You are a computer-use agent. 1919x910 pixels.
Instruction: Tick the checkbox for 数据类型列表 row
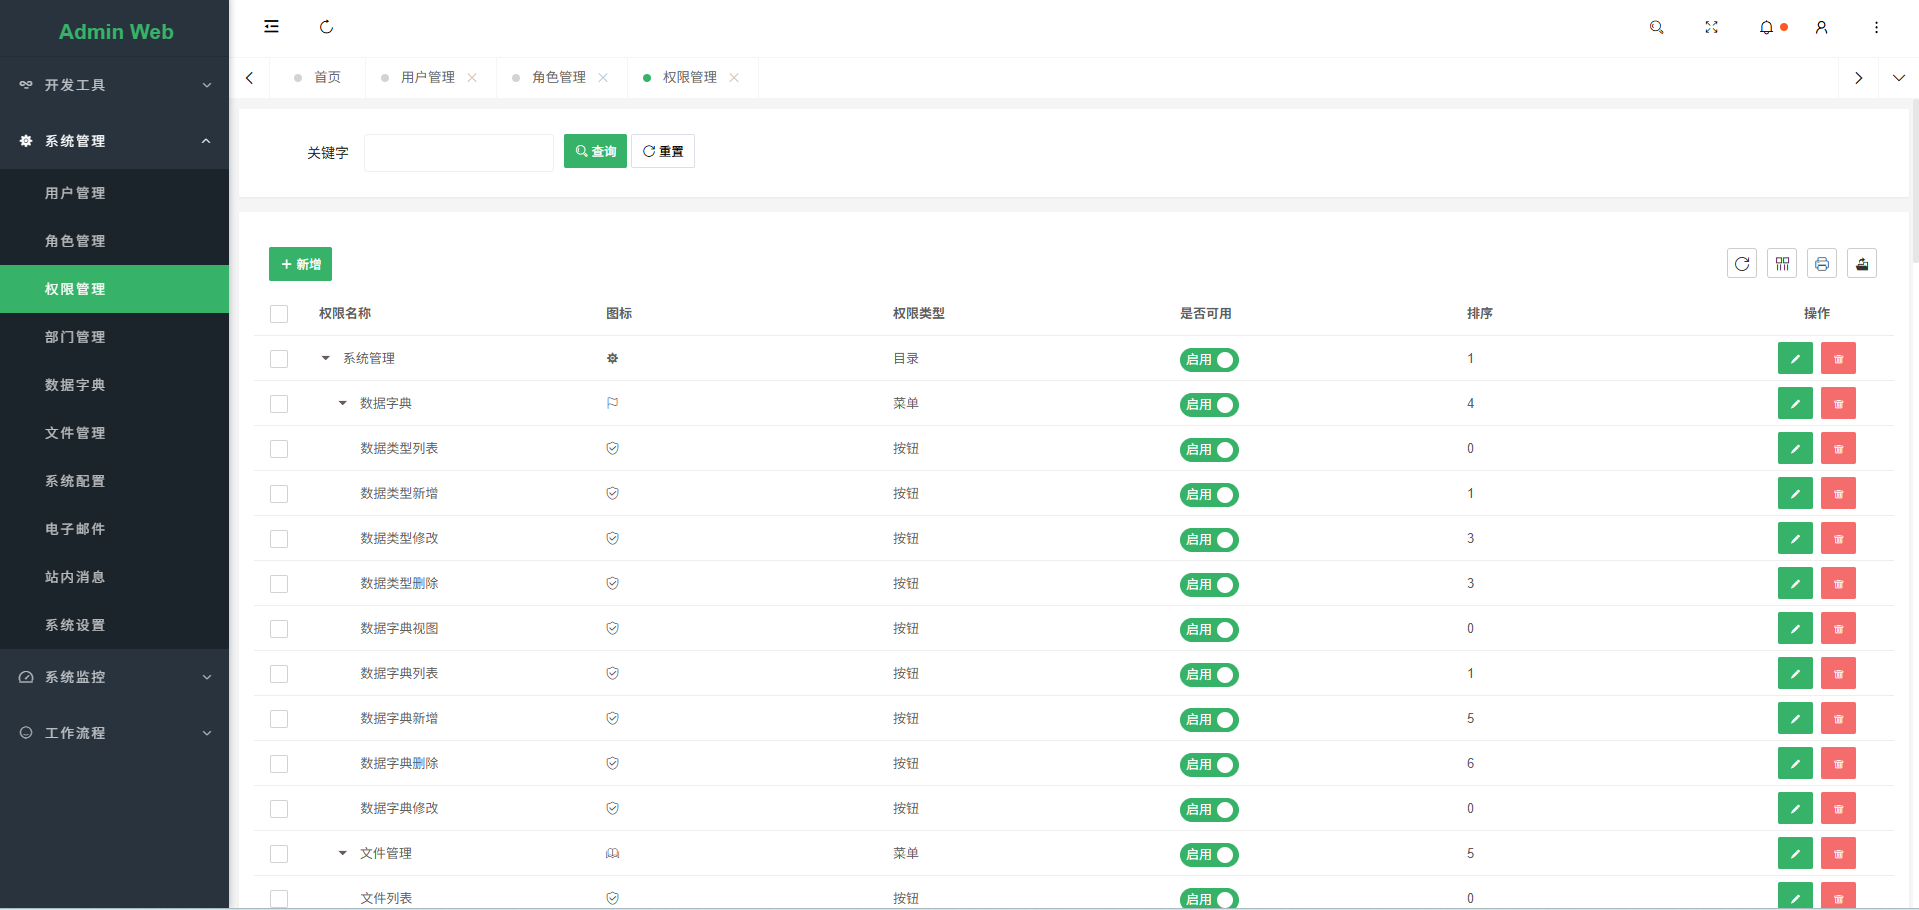pyautogui.click(x=279, y=448)
